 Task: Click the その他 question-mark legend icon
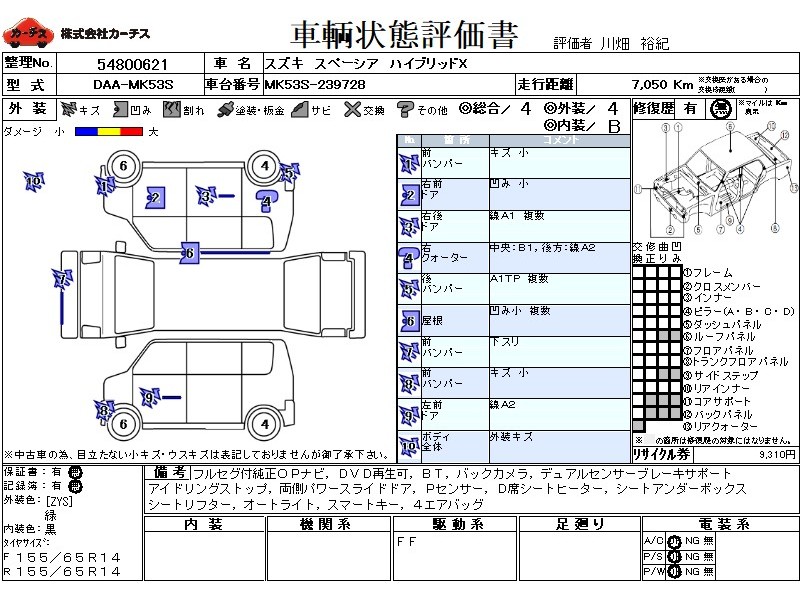(x=405, y=109)
